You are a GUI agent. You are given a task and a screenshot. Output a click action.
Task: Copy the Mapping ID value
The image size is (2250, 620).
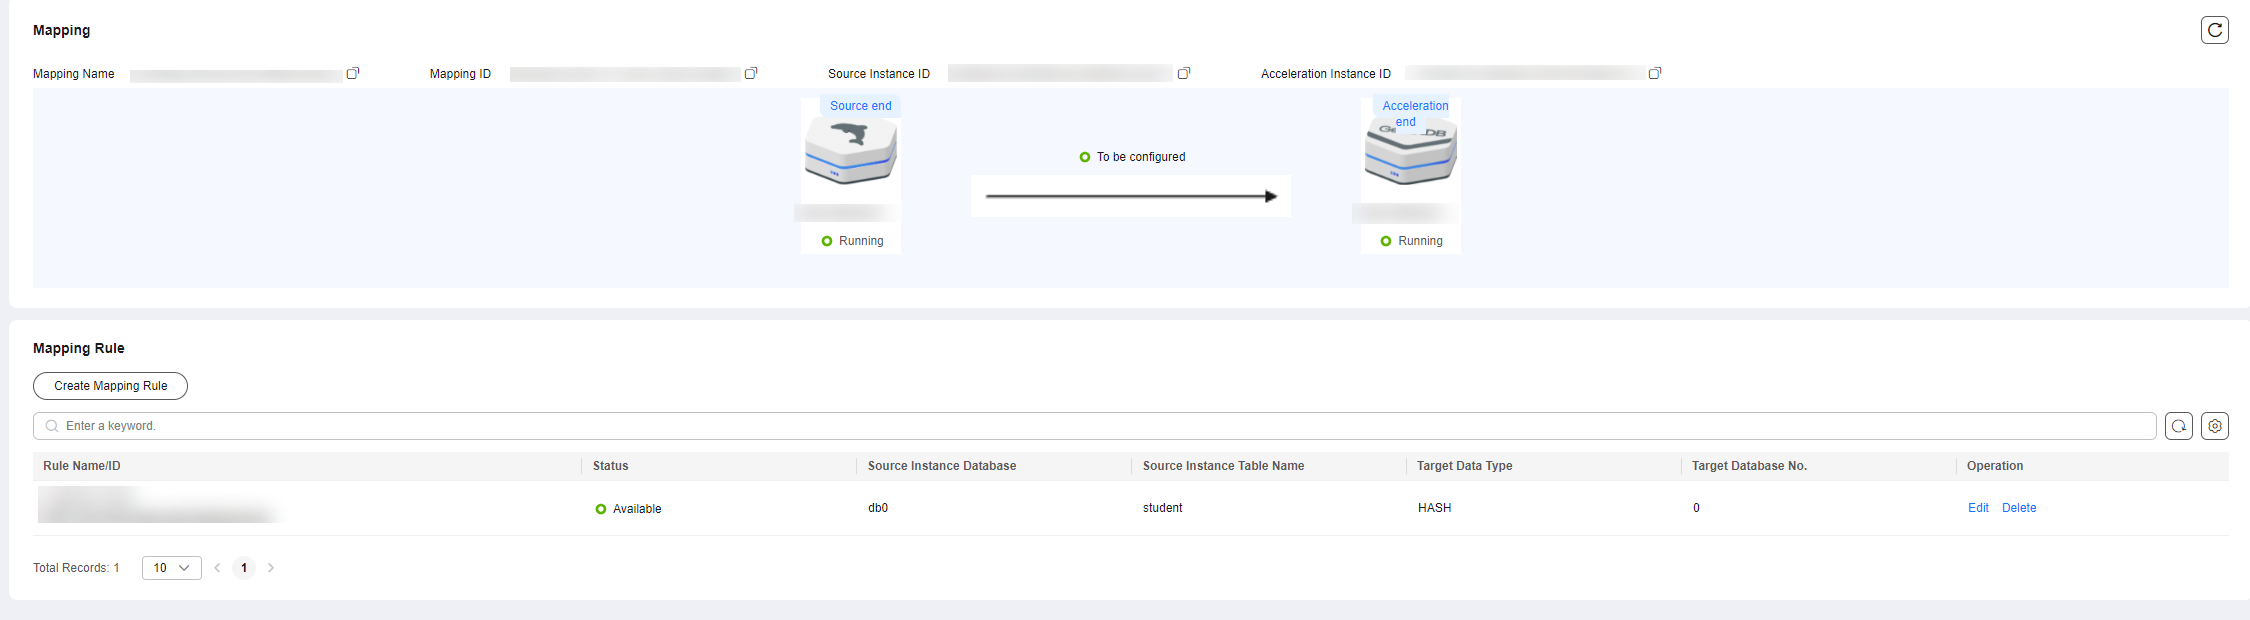pos(751,73)
